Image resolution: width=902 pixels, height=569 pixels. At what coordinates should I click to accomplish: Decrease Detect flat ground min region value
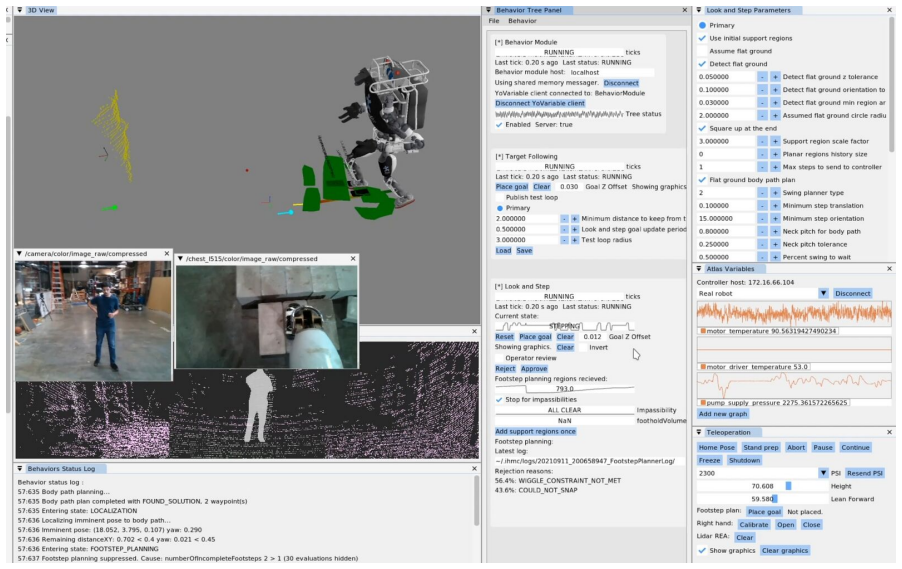click(762, 103)
